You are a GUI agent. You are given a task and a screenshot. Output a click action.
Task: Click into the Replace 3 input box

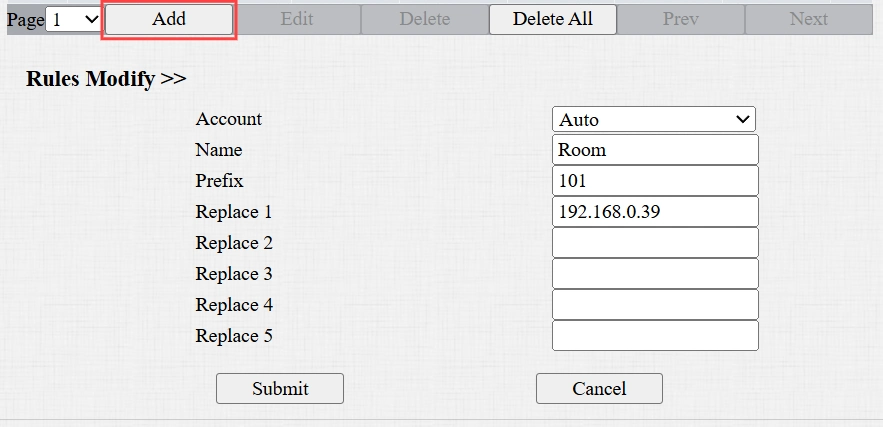pyautogui.click(x=654, y=274)
